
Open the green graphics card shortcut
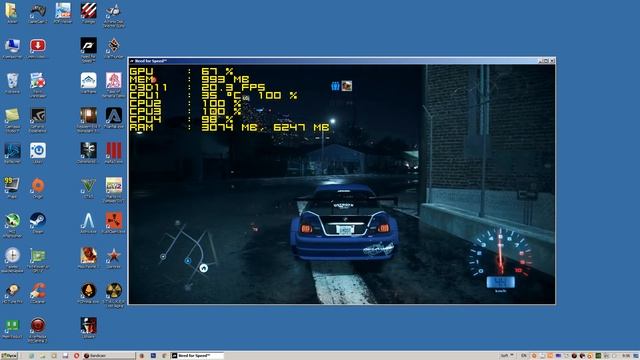[38, 256]
